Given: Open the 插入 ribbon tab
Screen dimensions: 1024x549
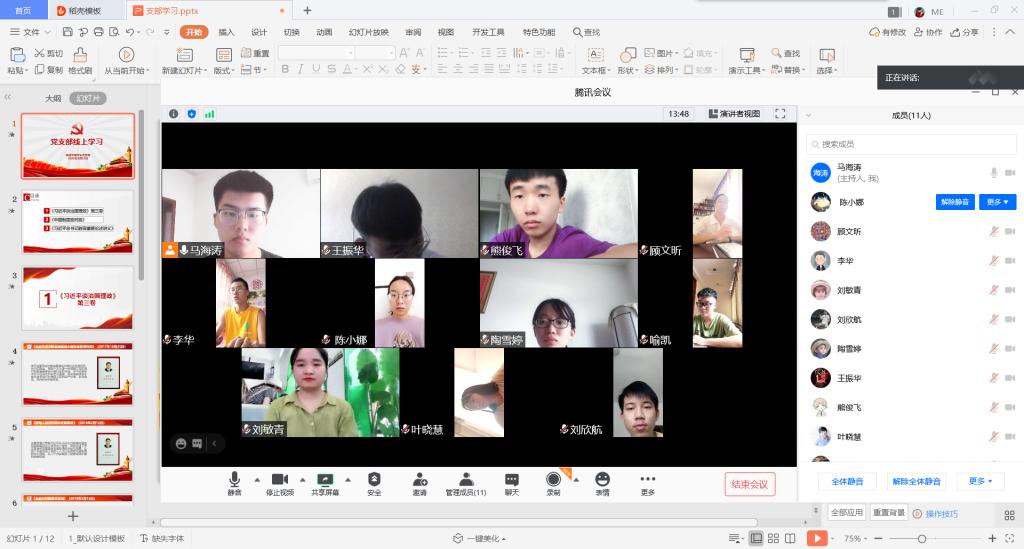Looking at the screenshot, I should (227, 32).
